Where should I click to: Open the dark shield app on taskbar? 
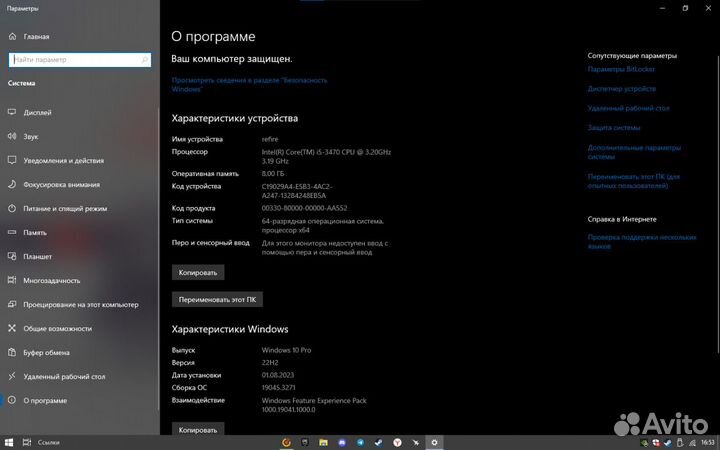[305, 443]
